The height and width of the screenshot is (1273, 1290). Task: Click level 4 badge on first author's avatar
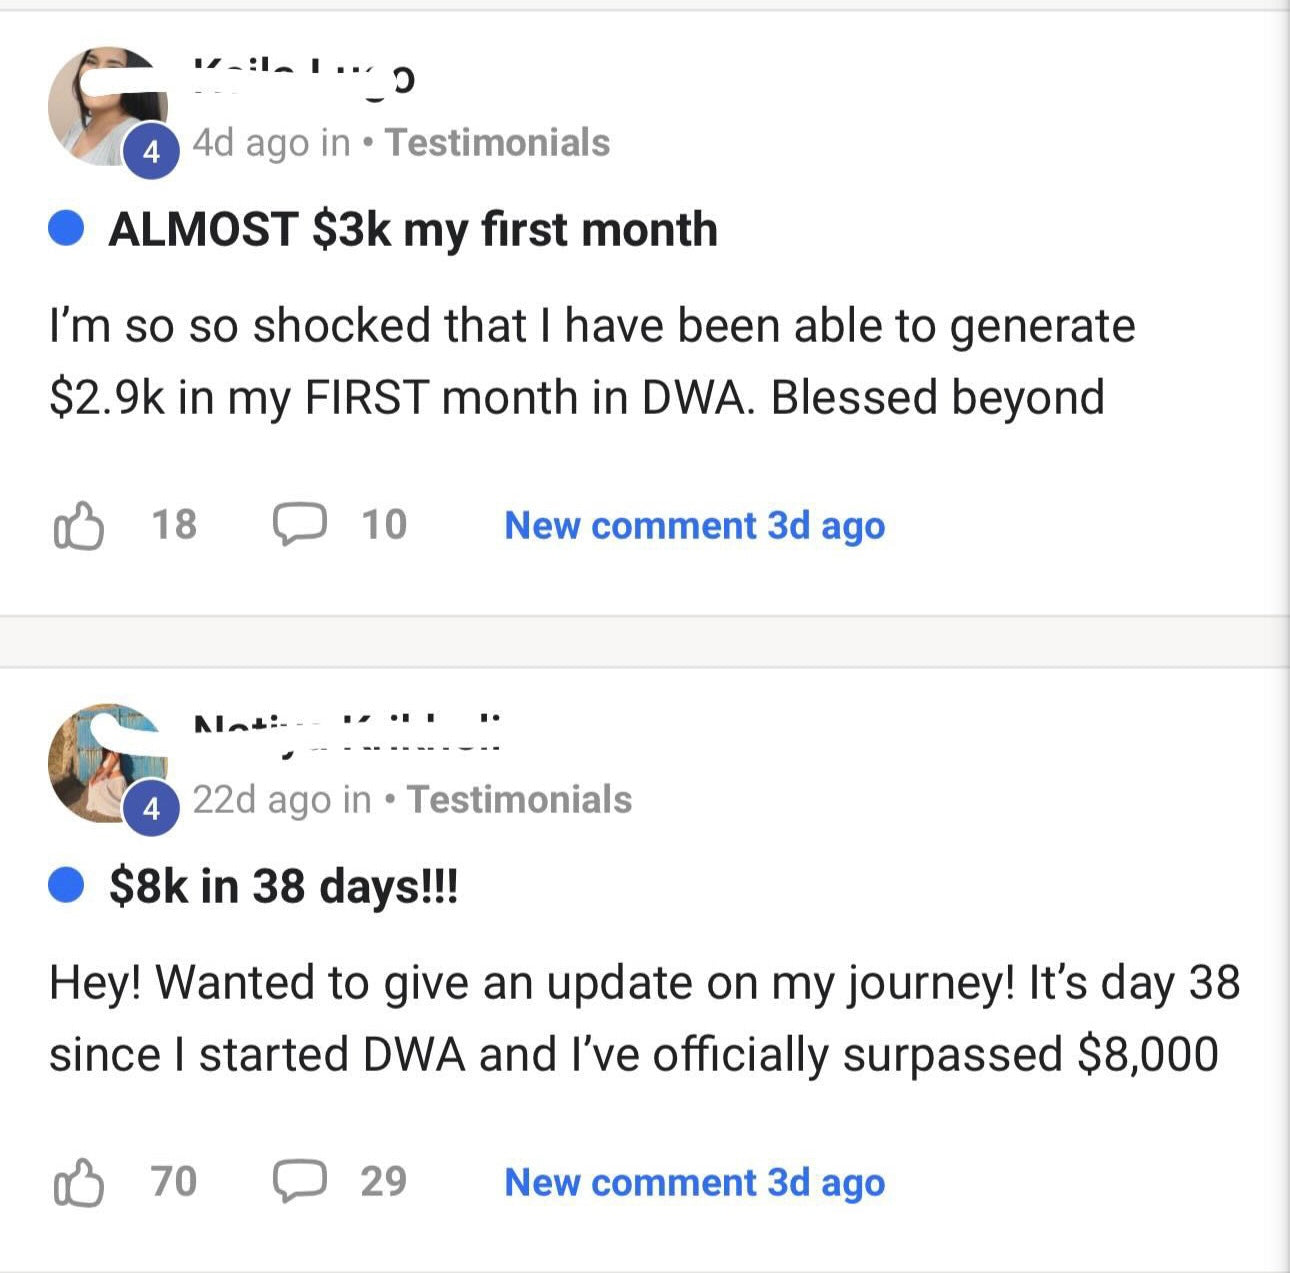pos(151,152)
